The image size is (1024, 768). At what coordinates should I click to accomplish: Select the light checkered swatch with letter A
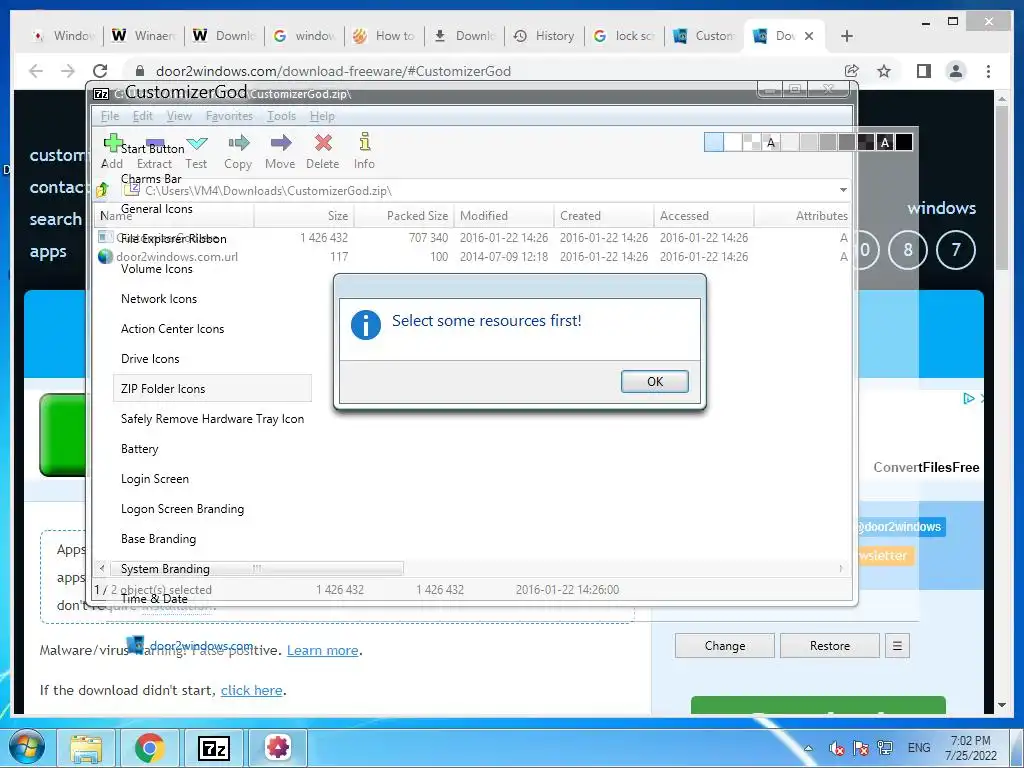[771, 142]
